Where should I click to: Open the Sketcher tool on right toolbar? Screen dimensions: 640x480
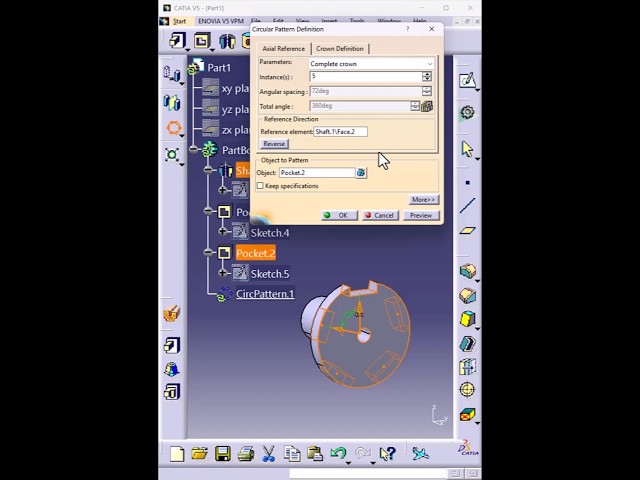point(467,80)
